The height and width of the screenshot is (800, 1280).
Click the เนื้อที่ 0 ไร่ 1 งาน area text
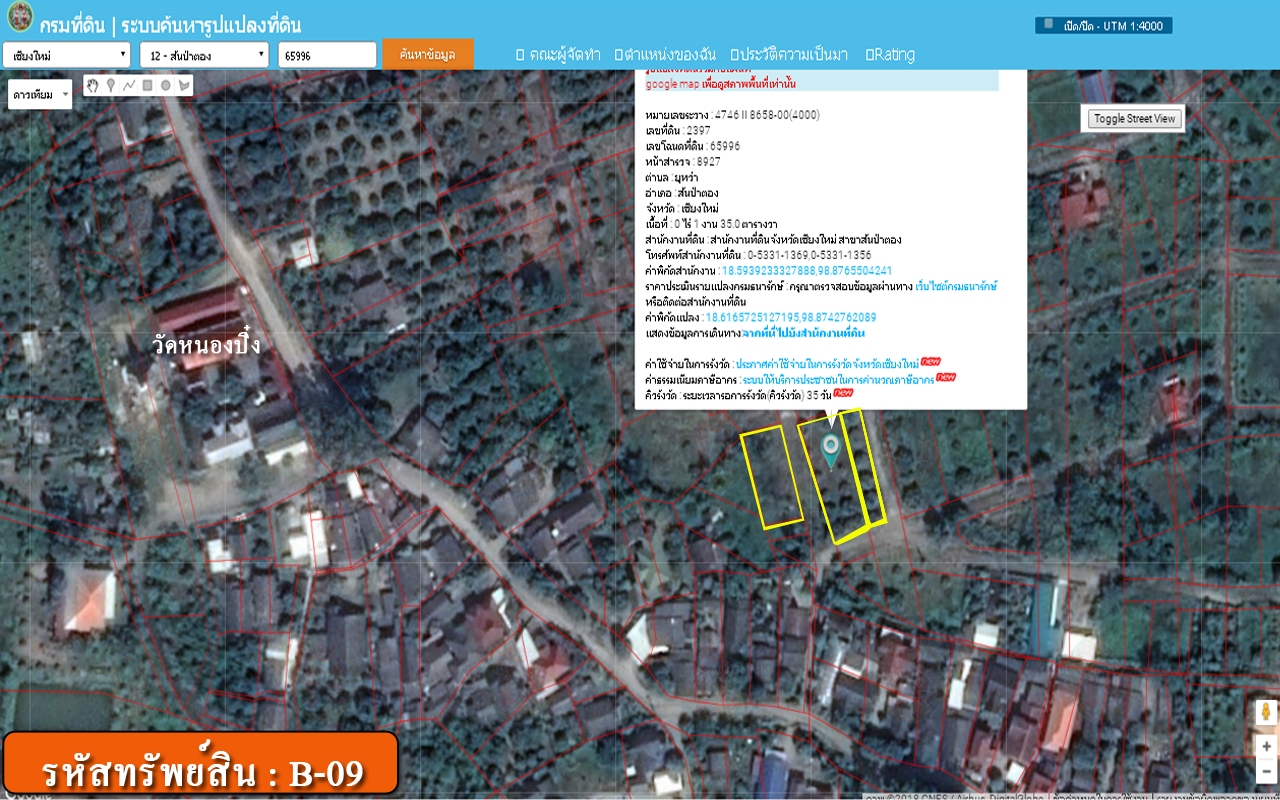click(x=712, y=224)
